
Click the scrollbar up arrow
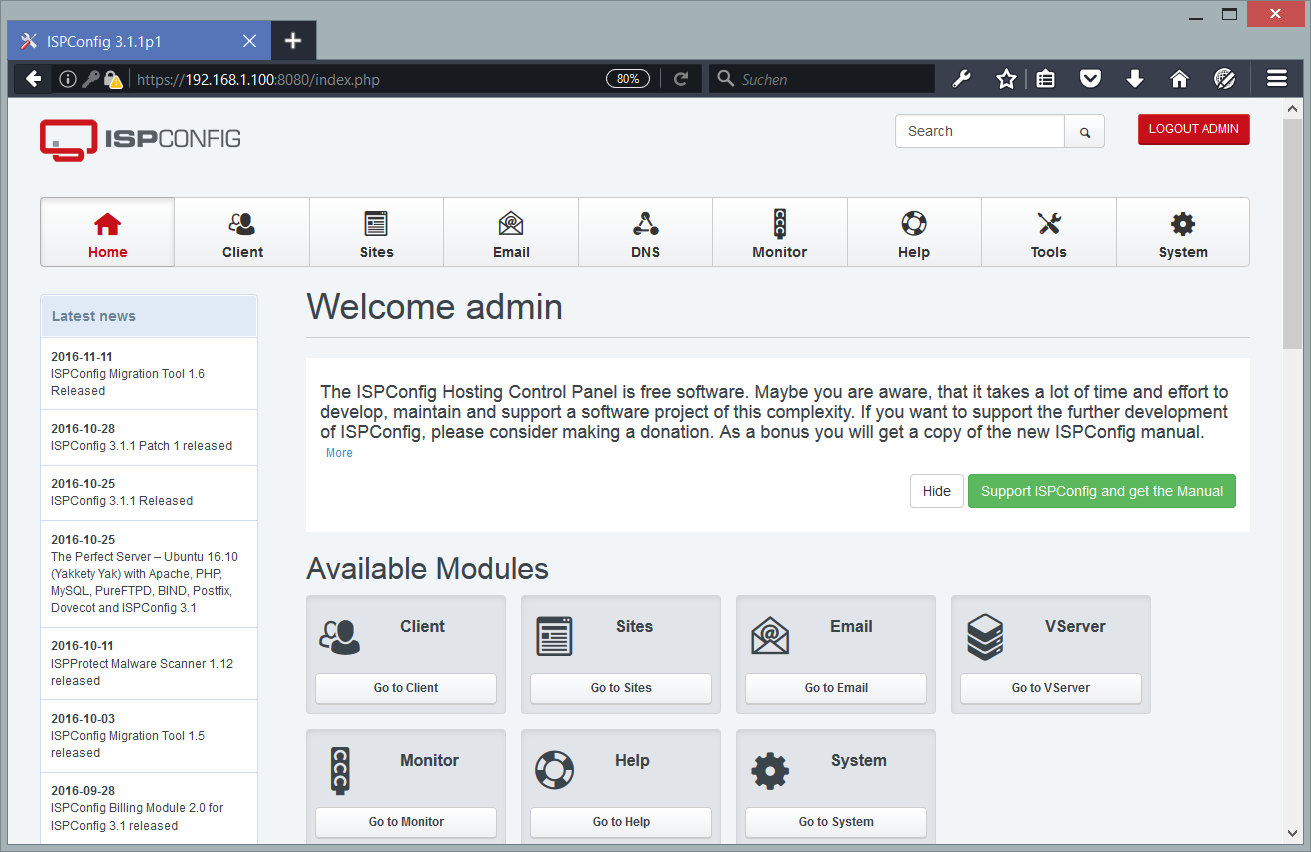[x=1292, y=109]
